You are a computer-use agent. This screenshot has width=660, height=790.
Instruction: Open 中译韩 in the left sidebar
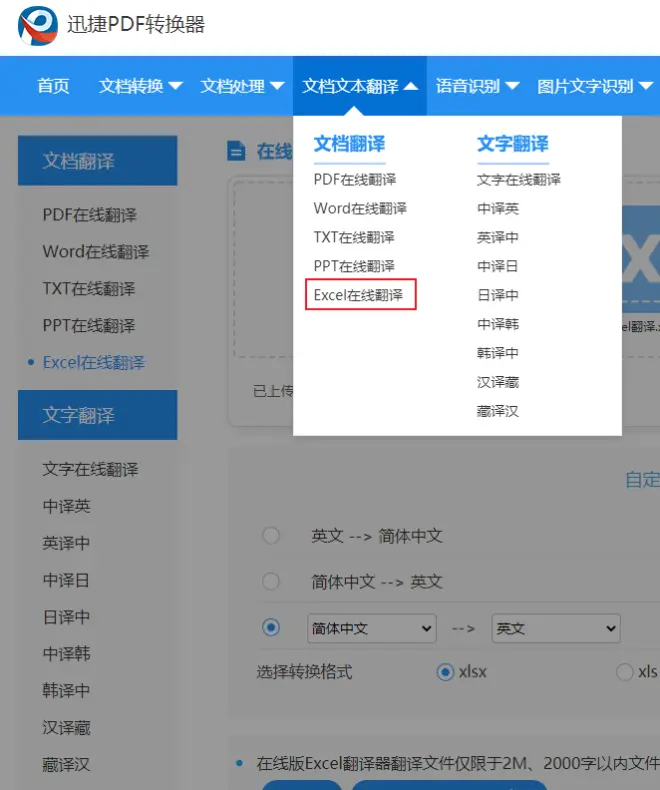click(x=67, y=654)
